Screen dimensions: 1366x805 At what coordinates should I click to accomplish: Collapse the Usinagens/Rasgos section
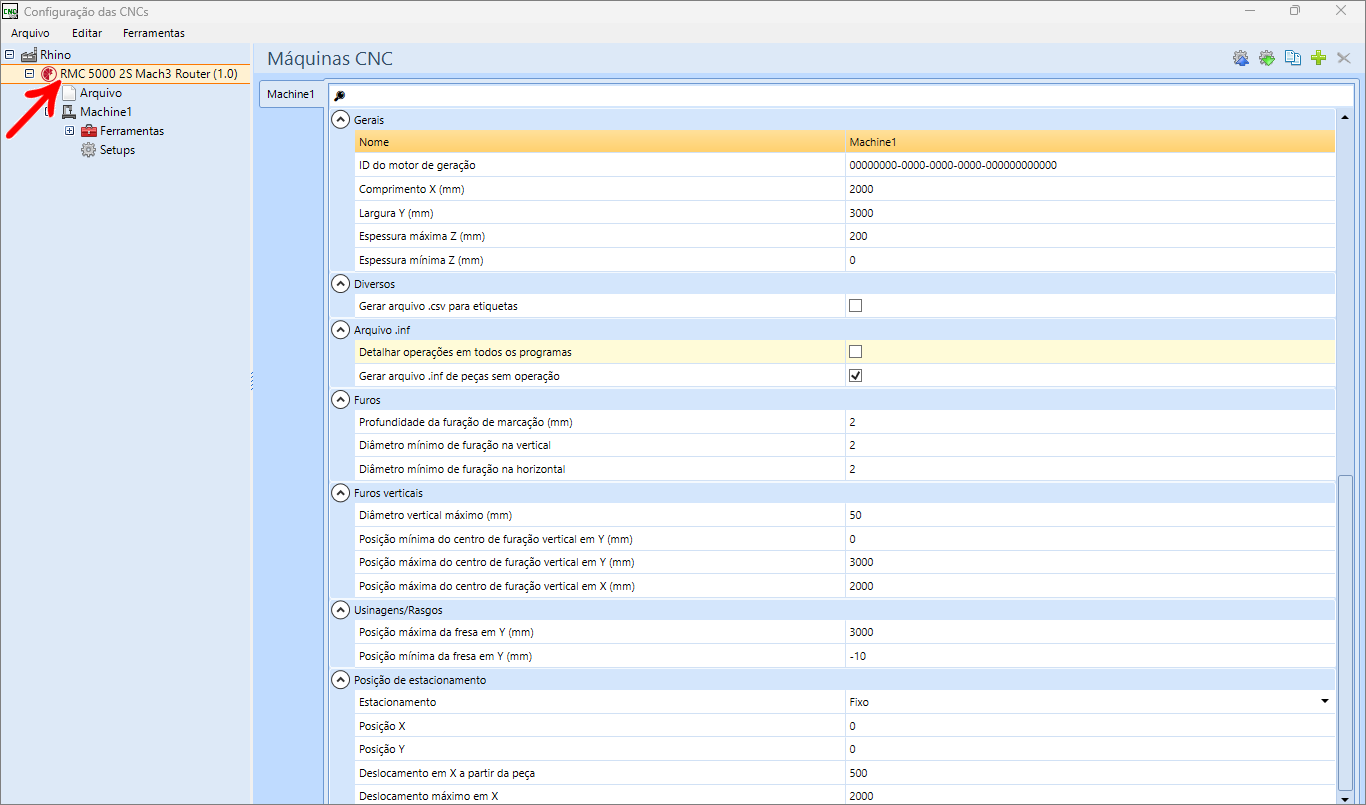[340, 609]
